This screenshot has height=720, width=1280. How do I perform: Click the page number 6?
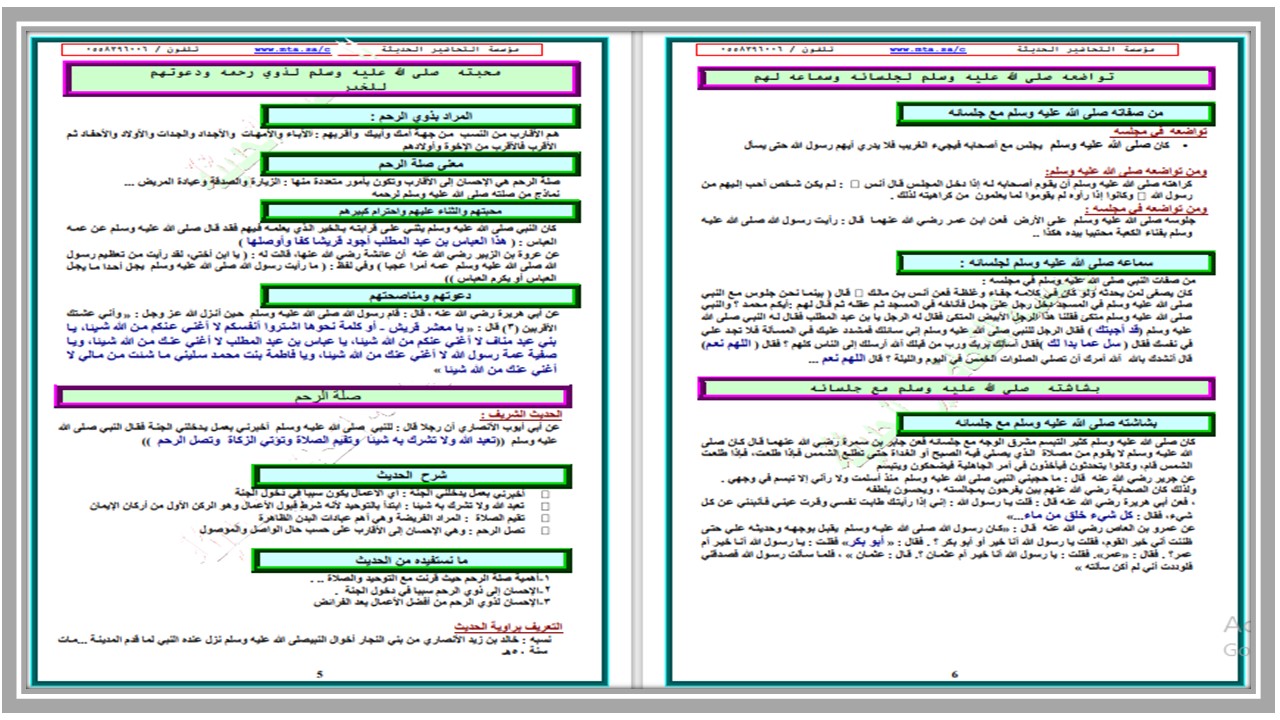pos(954,674)
